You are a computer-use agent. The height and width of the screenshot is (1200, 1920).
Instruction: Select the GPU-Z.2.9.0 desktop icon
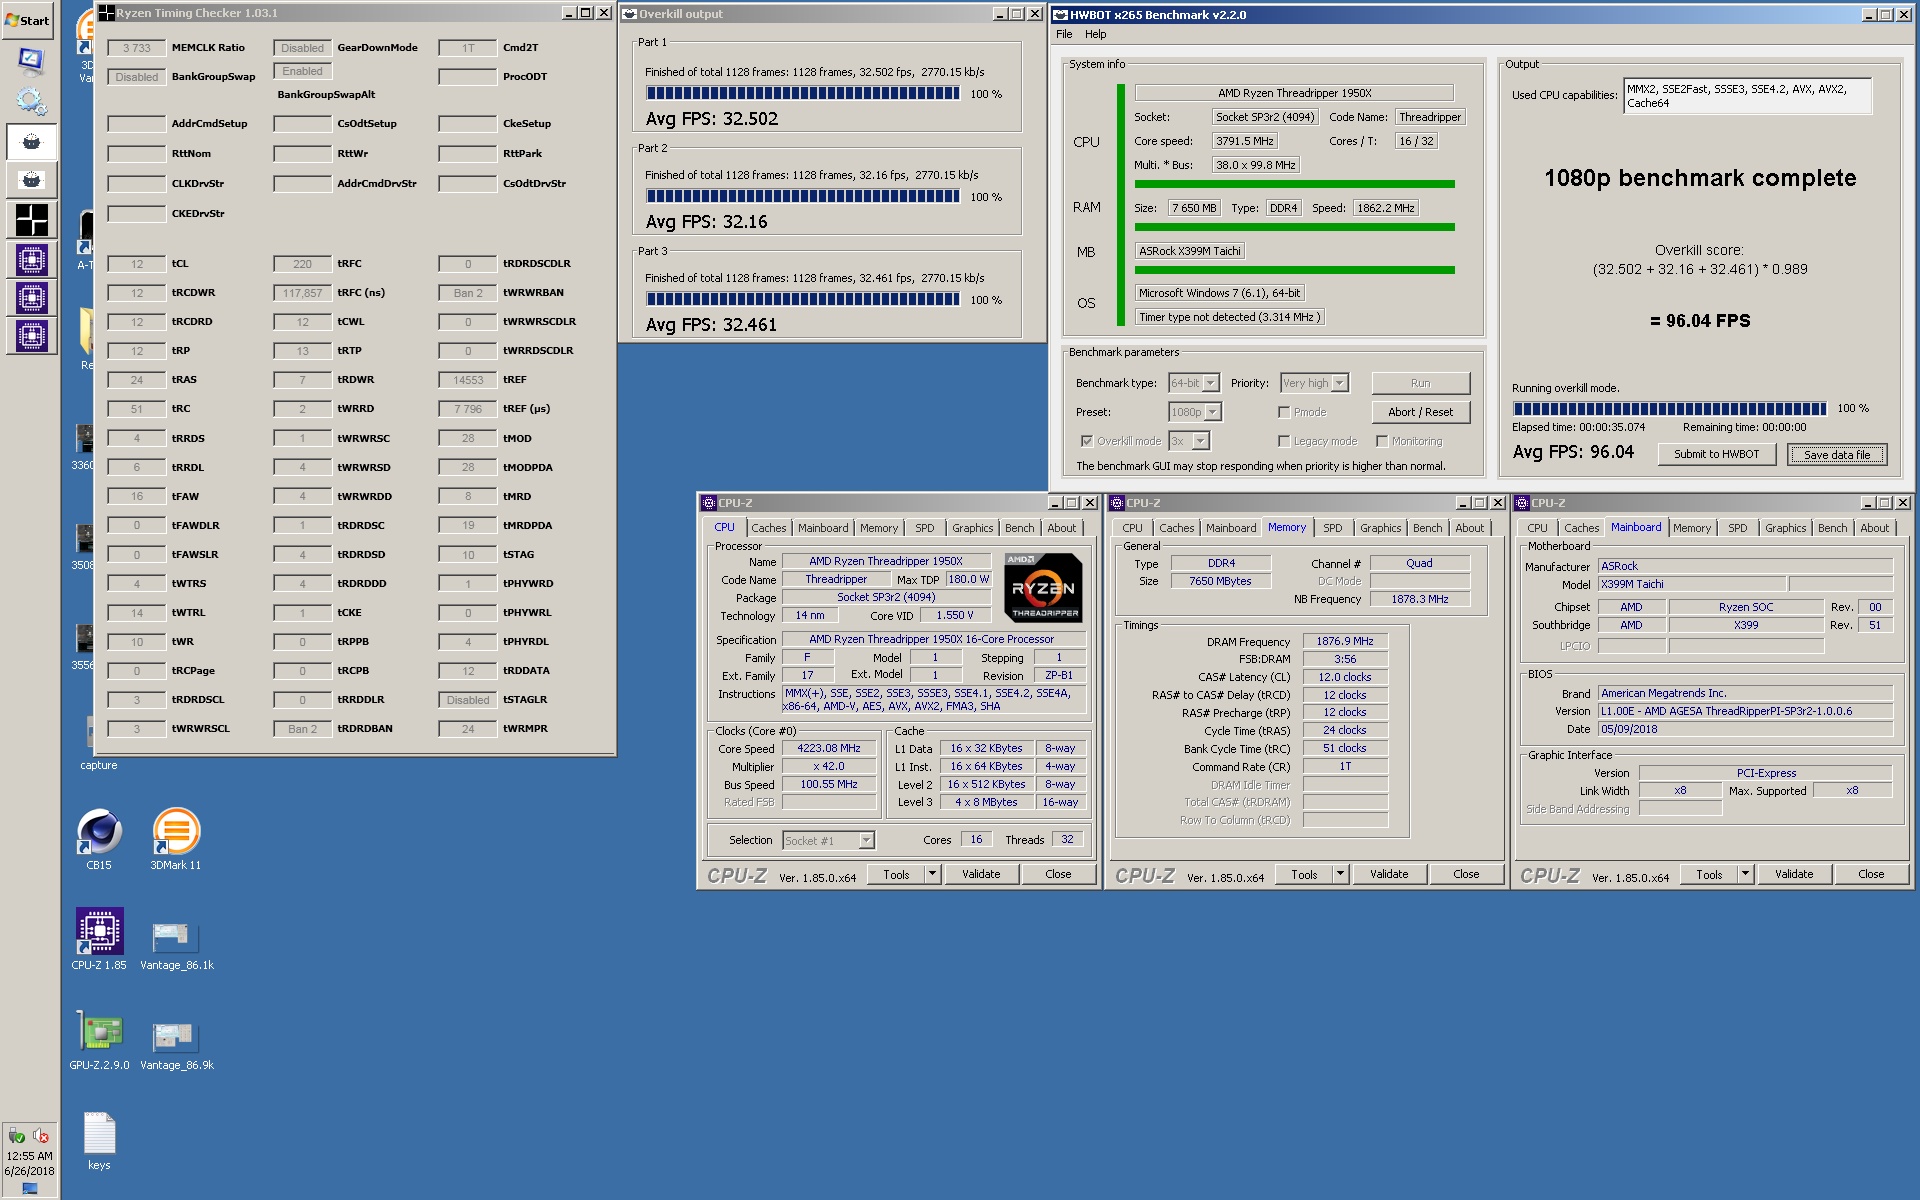coord(99,1040)
